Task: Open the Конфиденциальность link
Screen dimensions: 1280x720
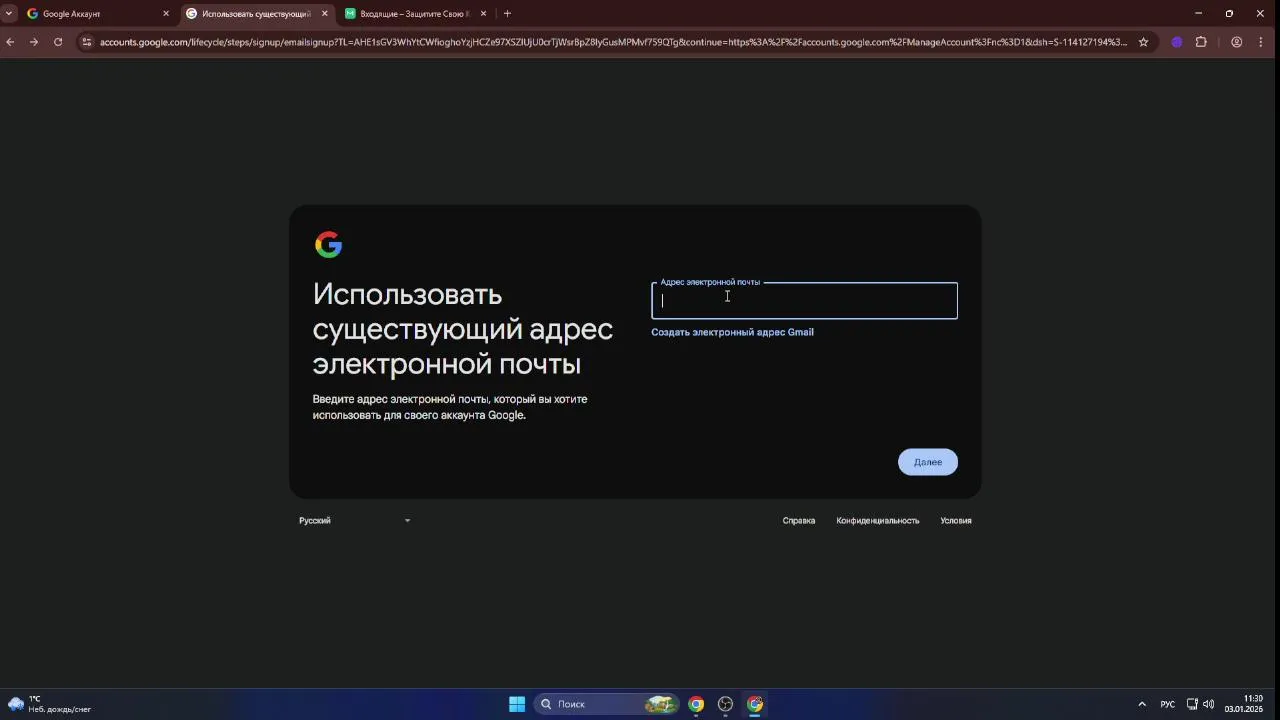Action: [x=878, y=520]
